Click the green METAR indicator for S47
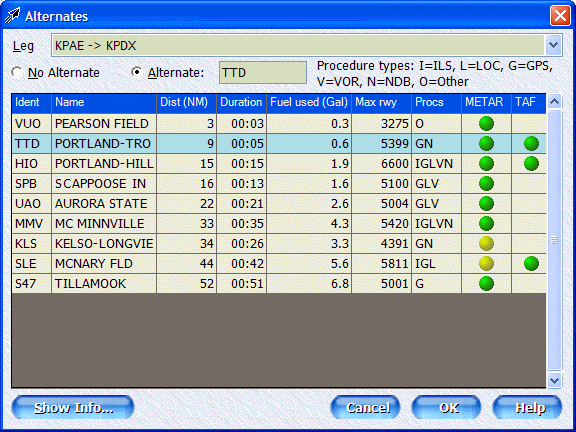Image resolution: width=576 pixels, height=432 pixels. coord(486,283)
